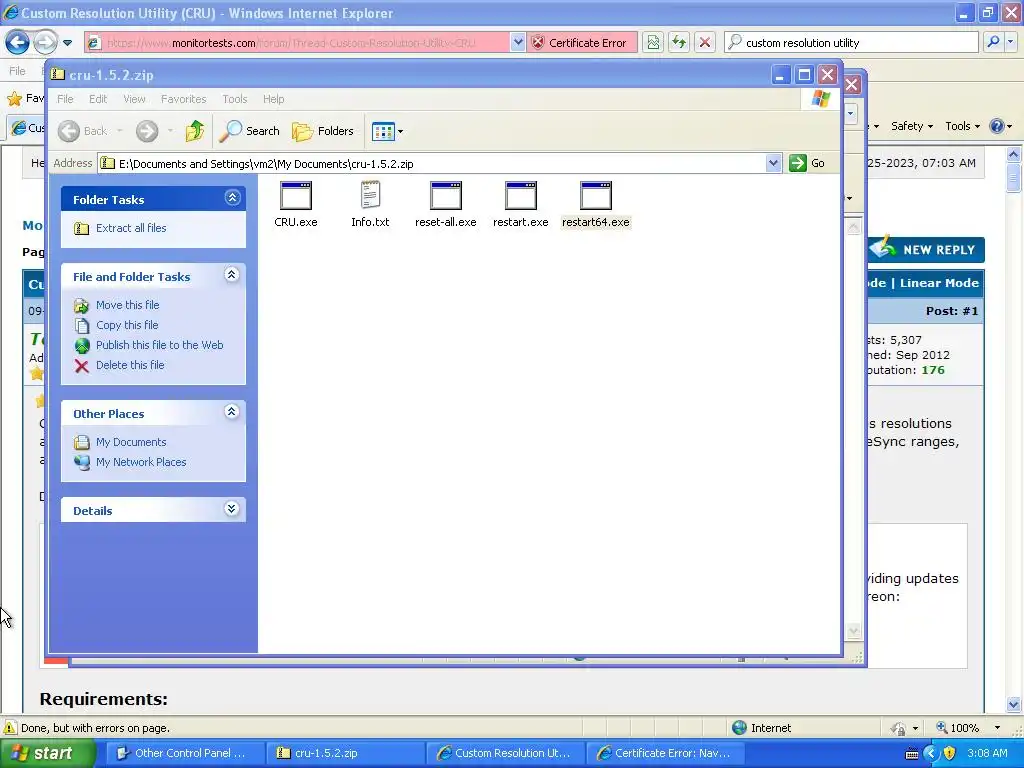Open the File menu in zip window
Image resolution: width=1024 pixels, height=768 pixels.
coord(65,99)
